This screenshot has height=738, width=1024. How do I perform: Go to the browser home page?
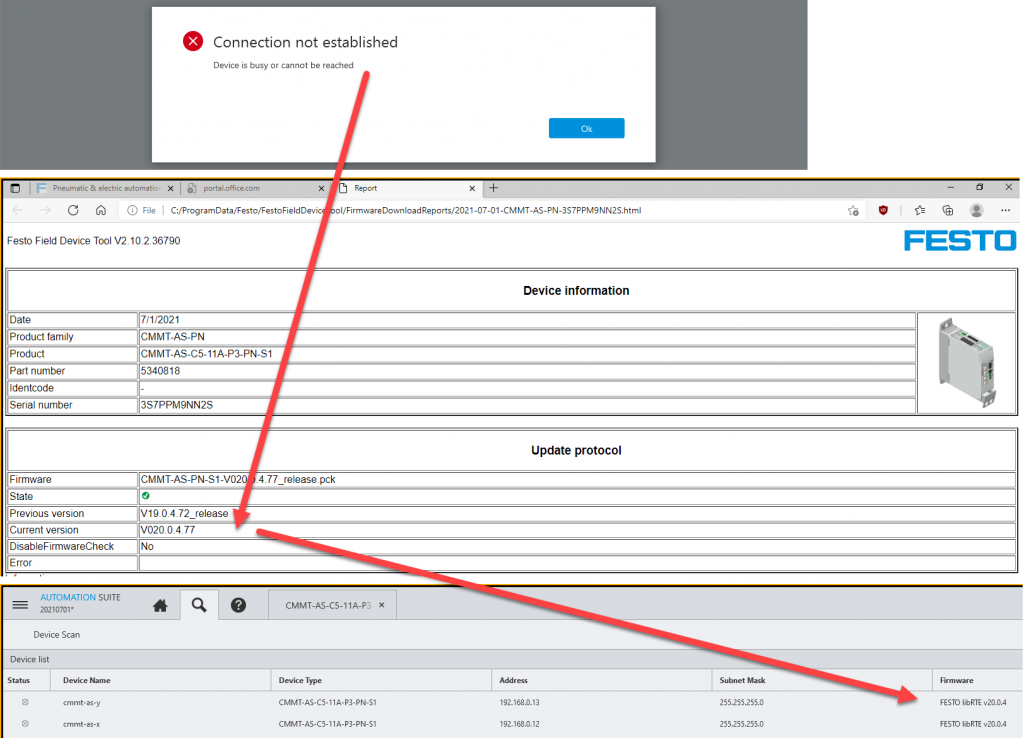101,210
